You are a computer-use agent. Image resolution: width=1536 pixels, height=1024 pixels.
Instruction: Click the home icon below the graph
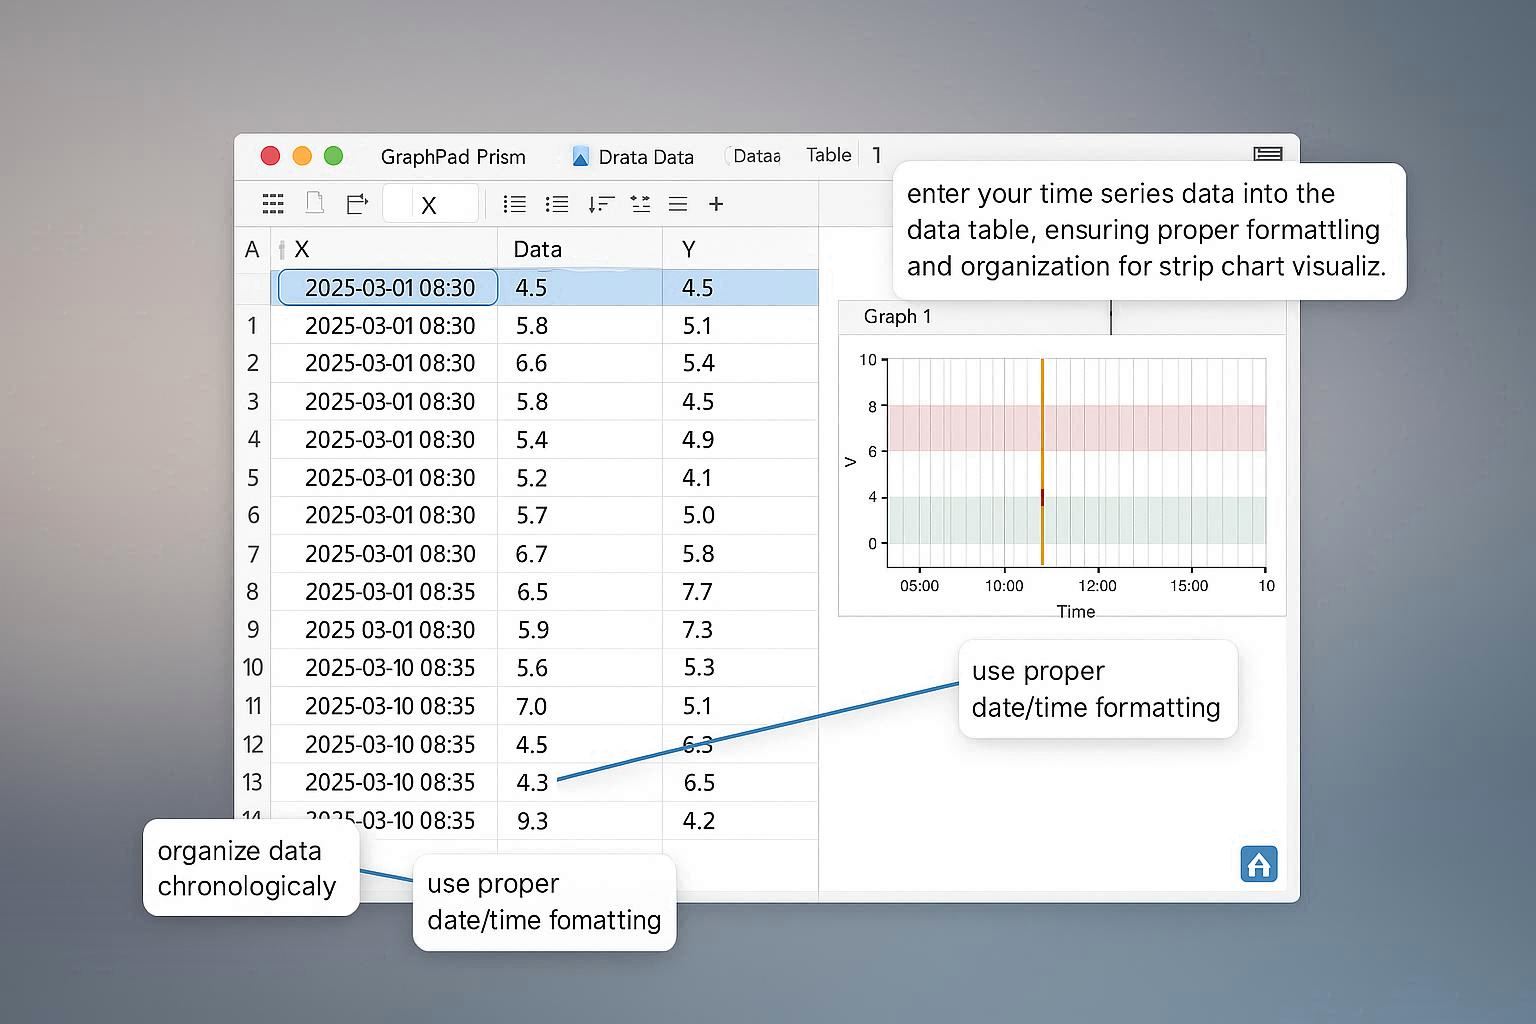pos(1259,863)
